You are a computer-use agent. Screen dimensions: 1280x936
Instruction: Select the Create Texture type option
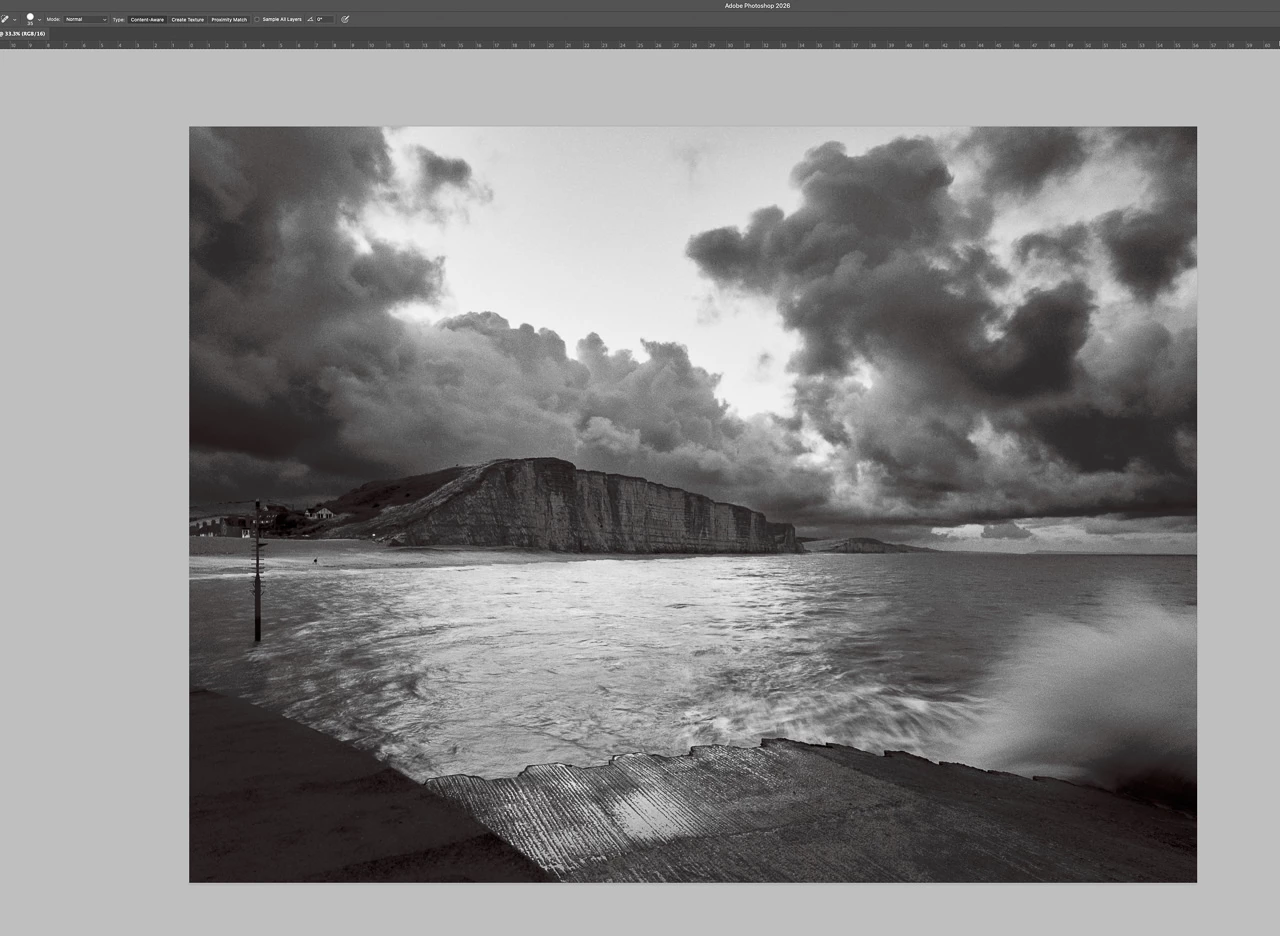click(188, 19)
